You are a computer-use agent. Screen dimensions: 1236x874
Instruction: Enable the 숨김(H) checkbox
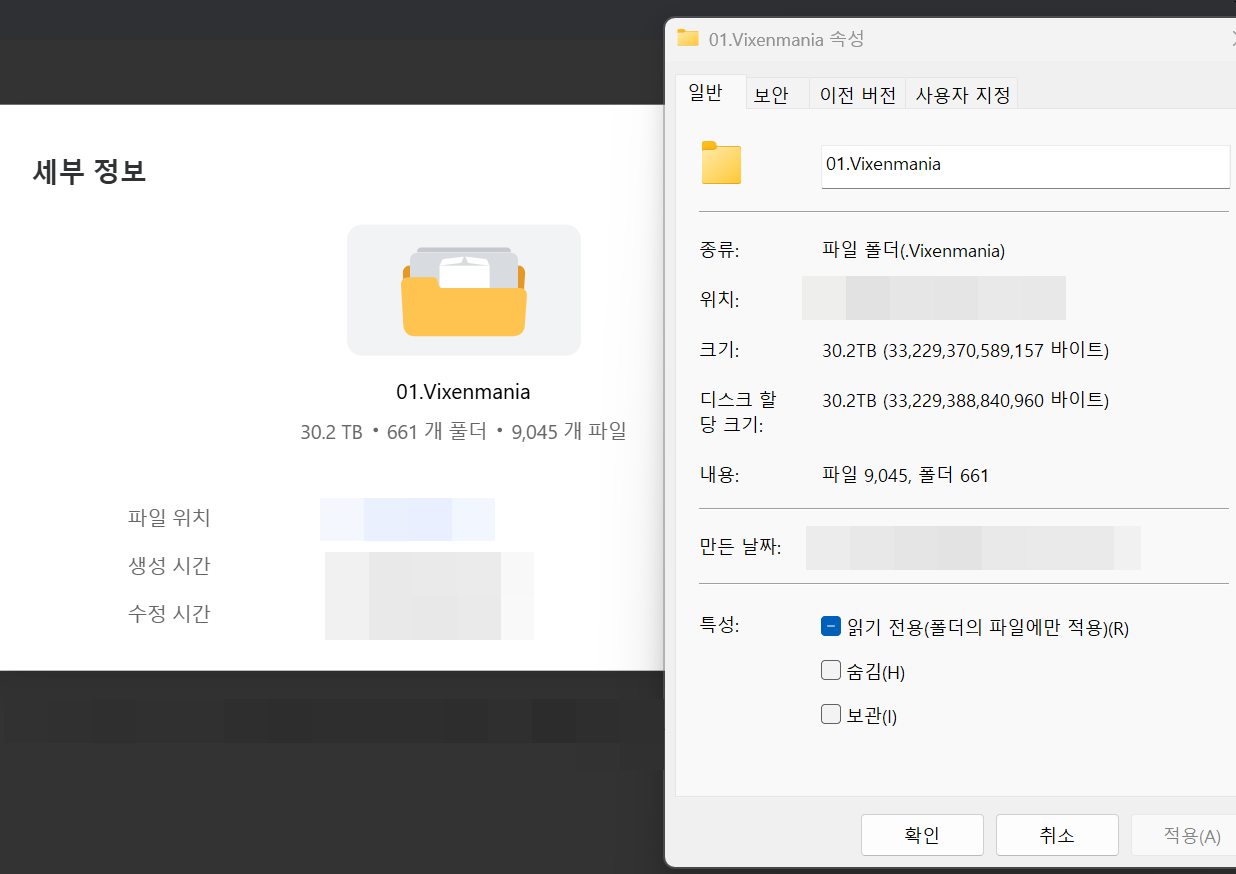[x=830, y=671]
